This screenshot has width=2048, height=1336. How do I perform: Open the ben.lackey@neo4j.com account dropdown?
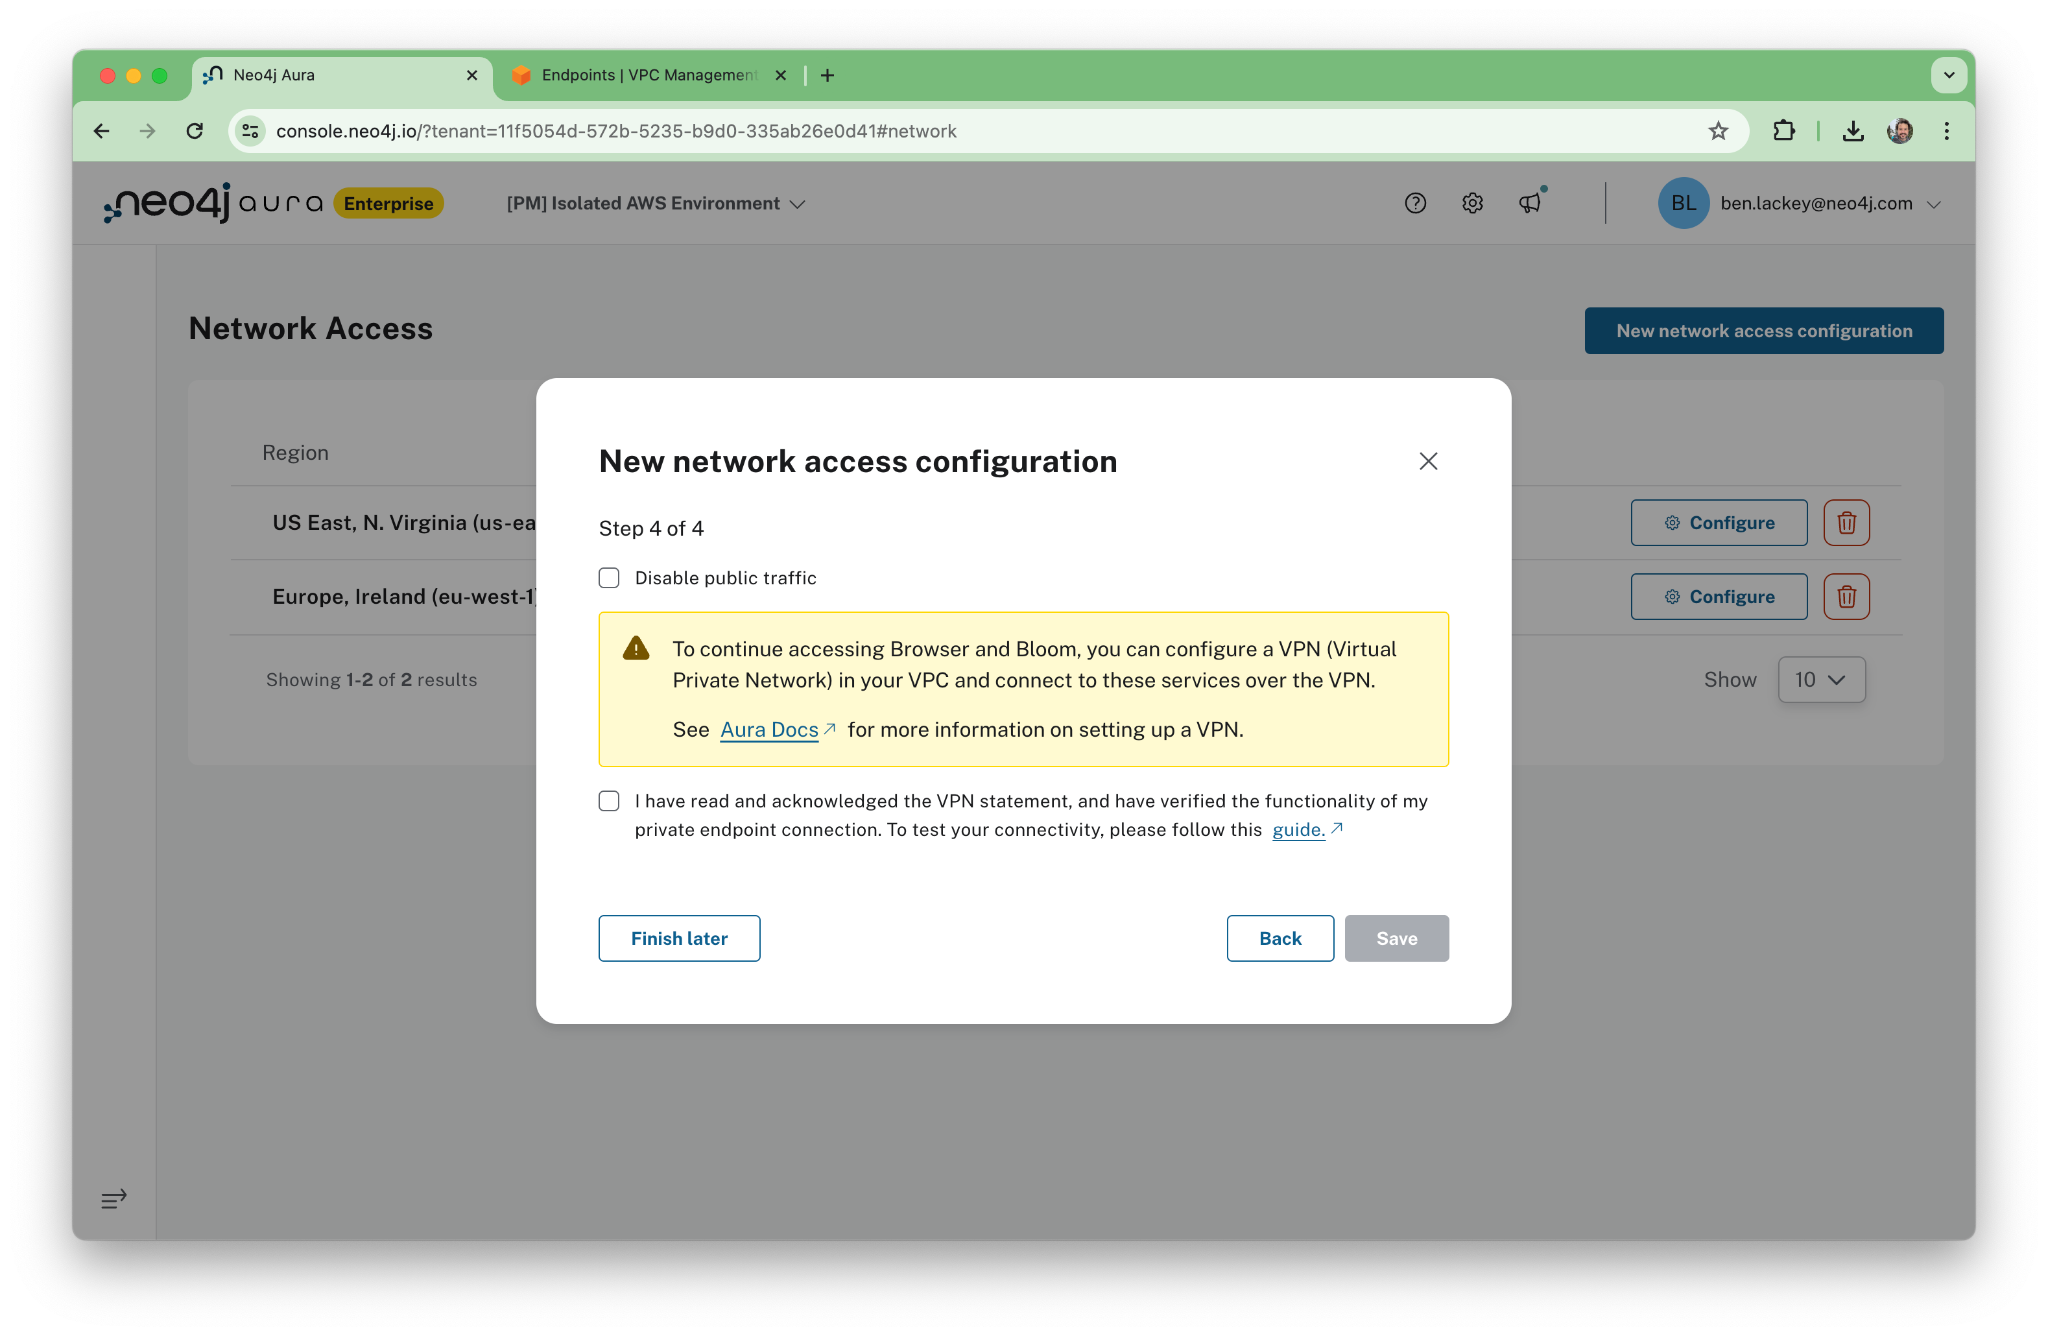pyautogui.click(x=1800, y=203)
